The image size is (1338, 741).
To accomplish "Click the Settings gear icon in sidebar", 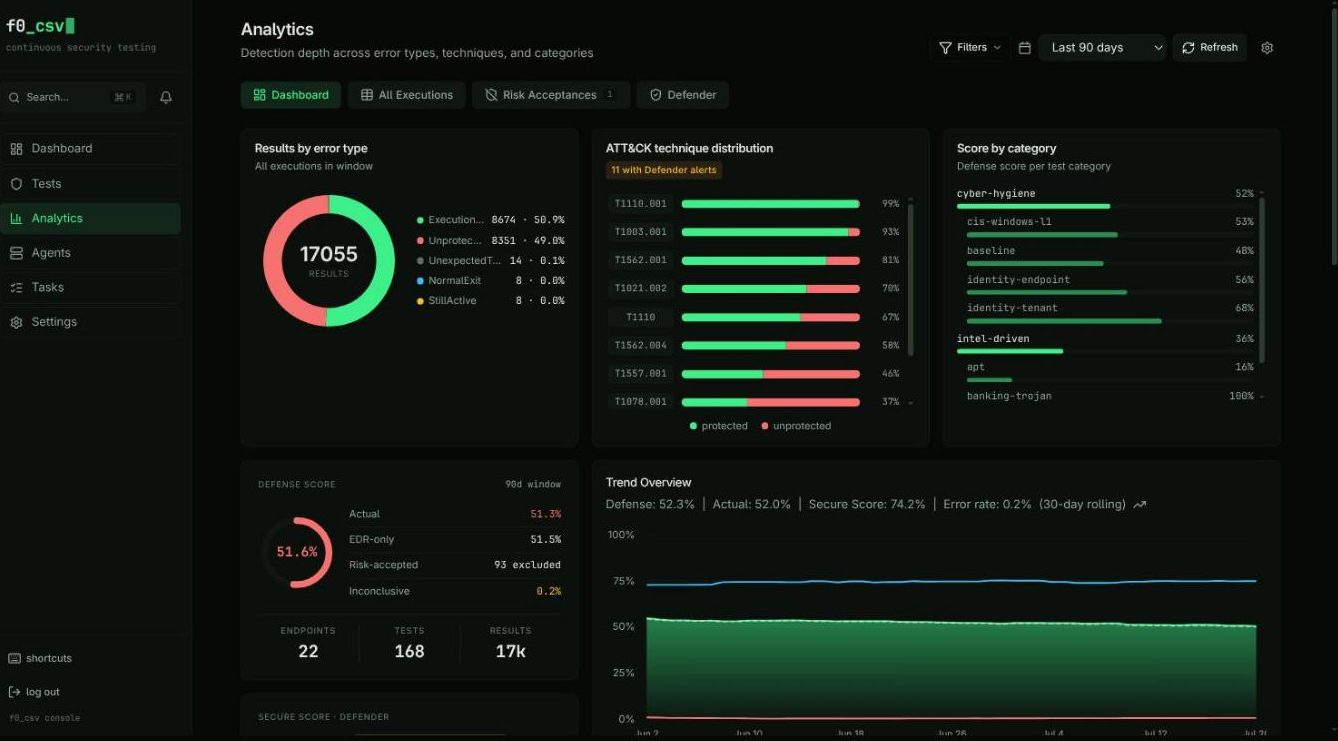I will click(16, 322).
